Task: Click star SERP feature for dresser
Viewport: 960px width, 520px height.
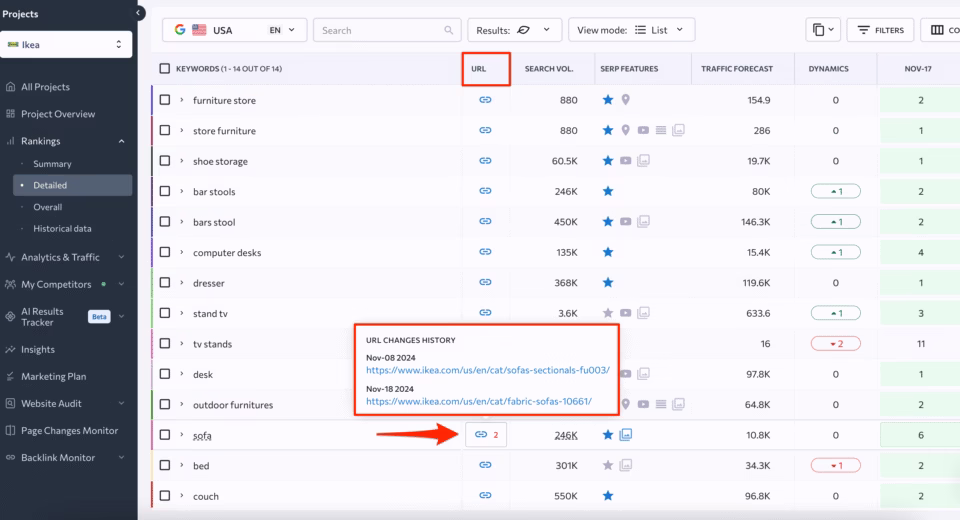Action: (x=608, y=282)
